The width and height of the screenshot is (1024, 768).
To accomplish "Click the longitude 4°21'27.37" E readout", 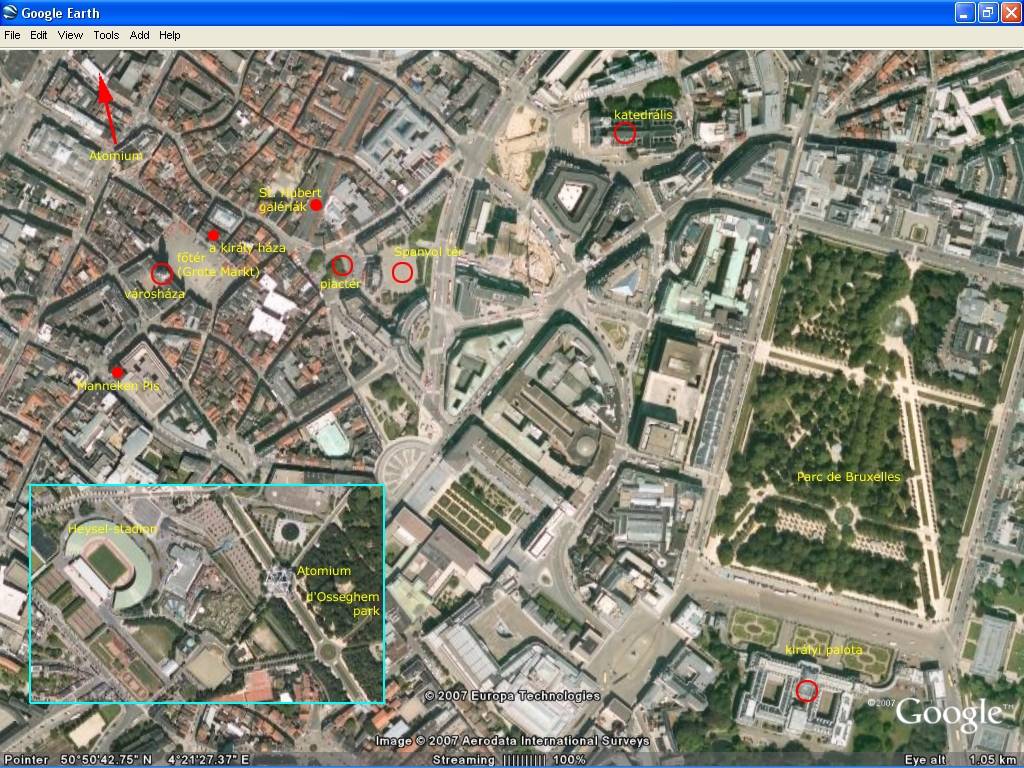I will [x=208, y=760].
